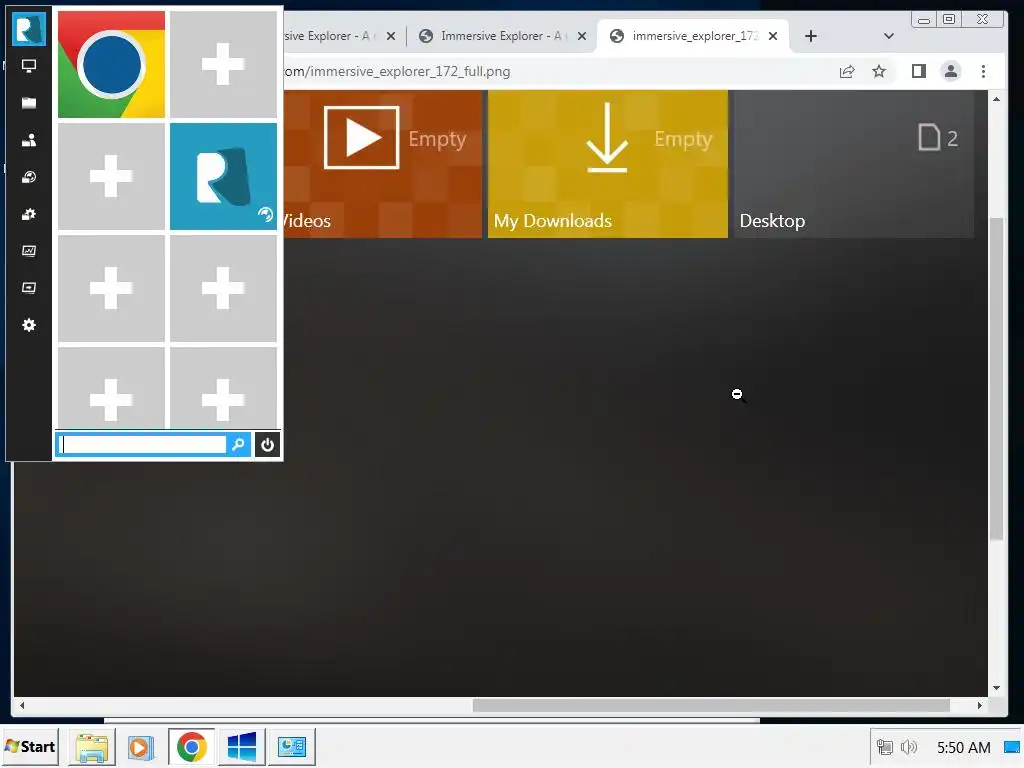This screenshot has width=1024, height=768.
Task: Open the performance chart monitor sidebar icon
Action: (x=29, y=251)
